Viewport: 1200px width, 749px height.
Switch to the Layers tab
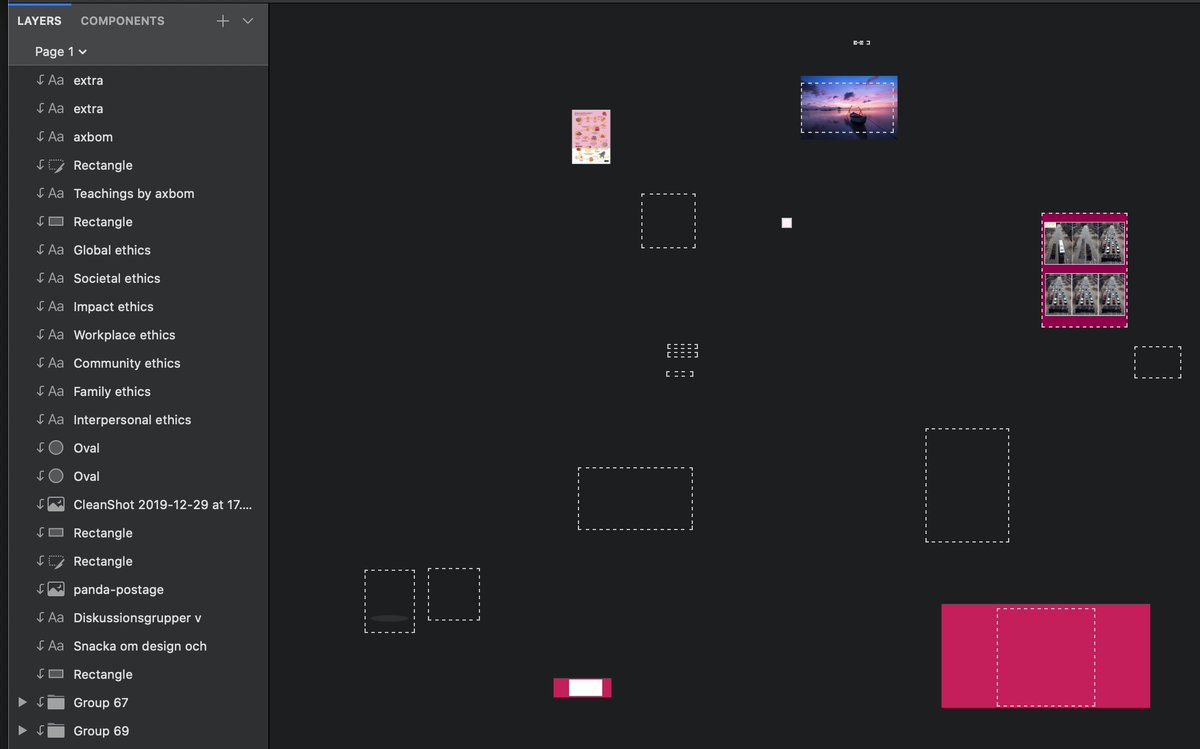pyautogui.click(x=39, y=21)
